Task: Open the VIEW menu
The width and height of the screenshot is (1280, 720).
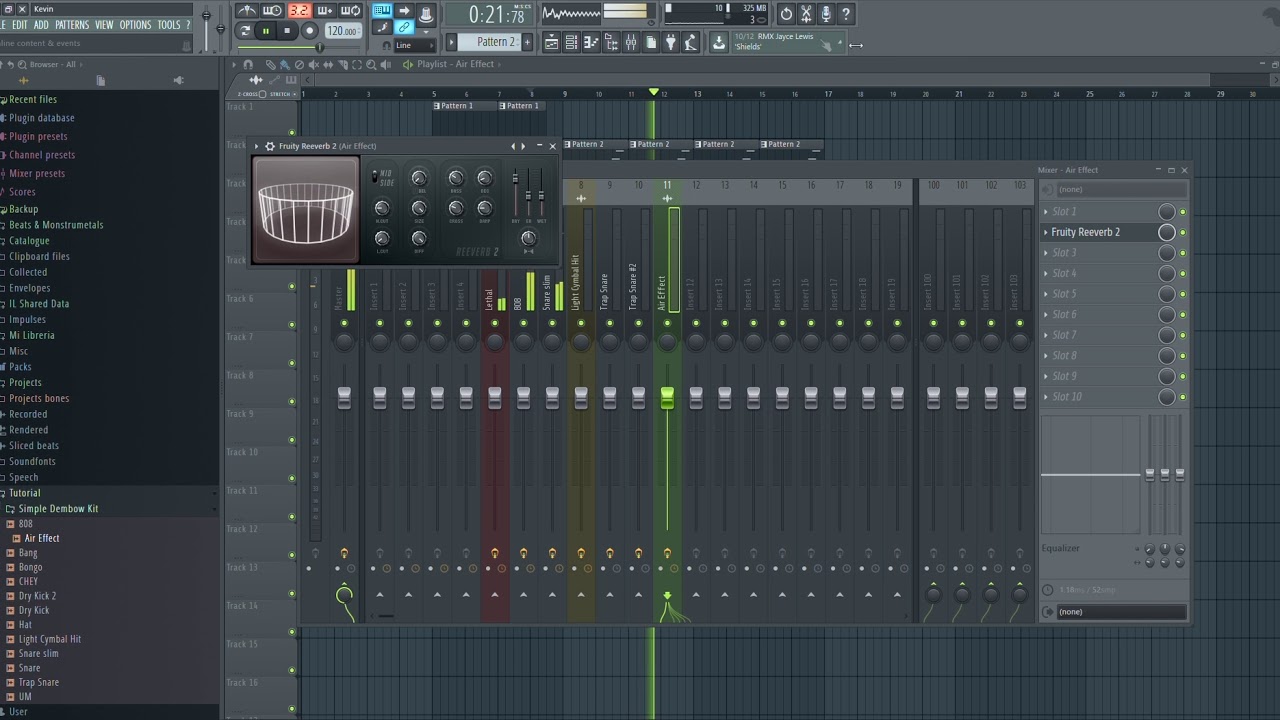Action: pos(104,25)
